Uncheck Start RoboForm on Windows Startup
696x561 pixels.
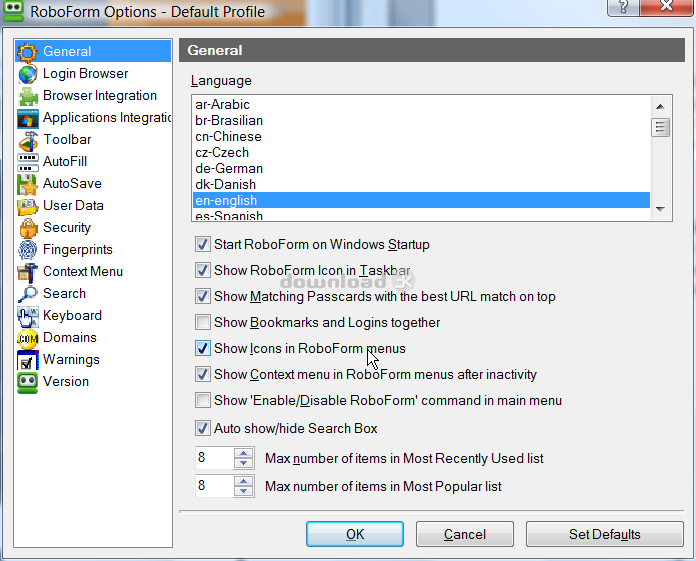pyautogui.click(x=202, y=244)
